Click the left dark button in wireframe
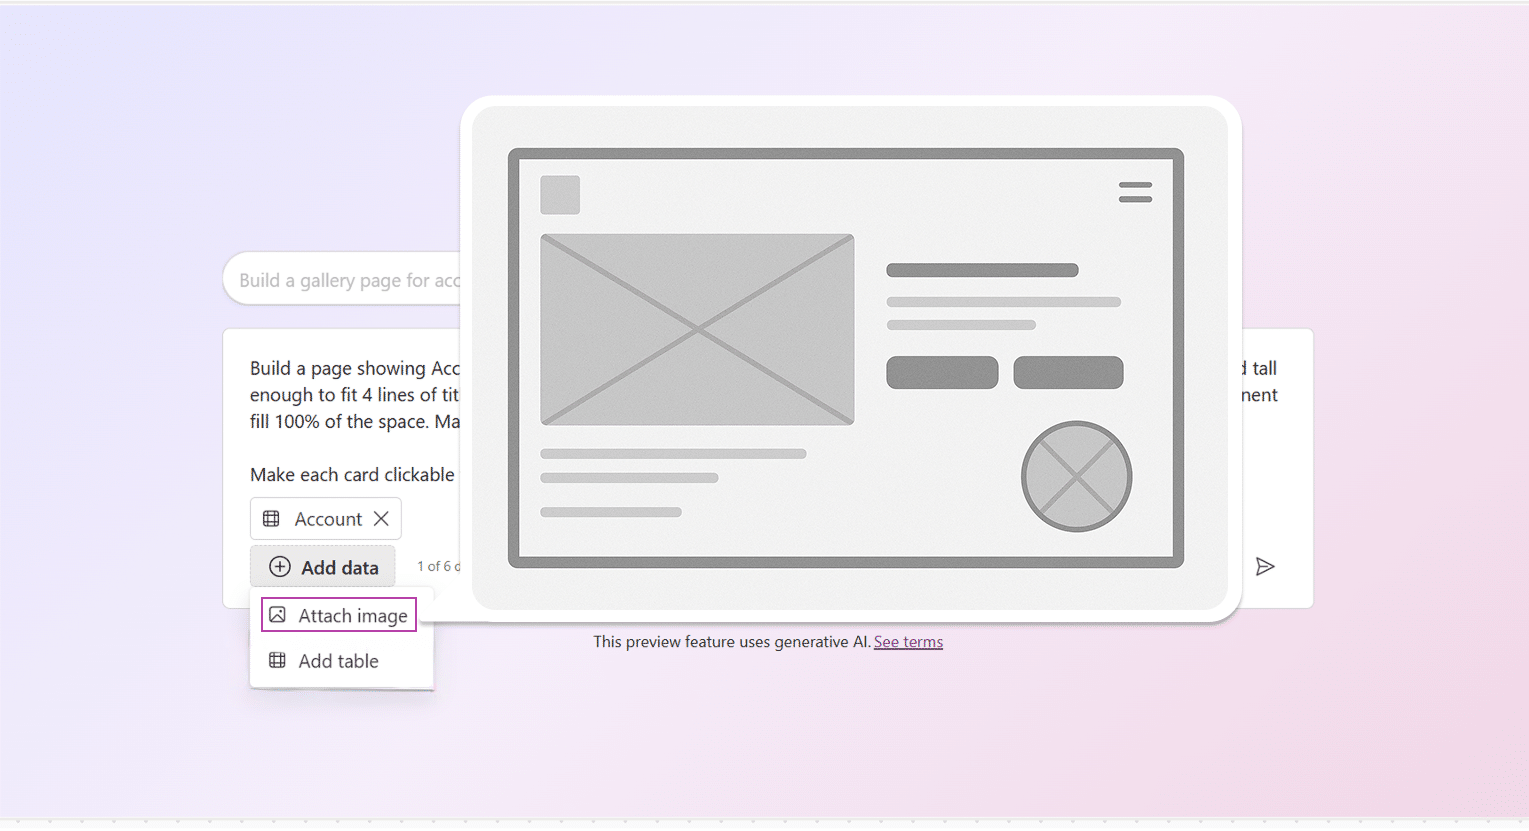Image resolution: width=1529 pixels, height=831 pixels. [942, 372]
